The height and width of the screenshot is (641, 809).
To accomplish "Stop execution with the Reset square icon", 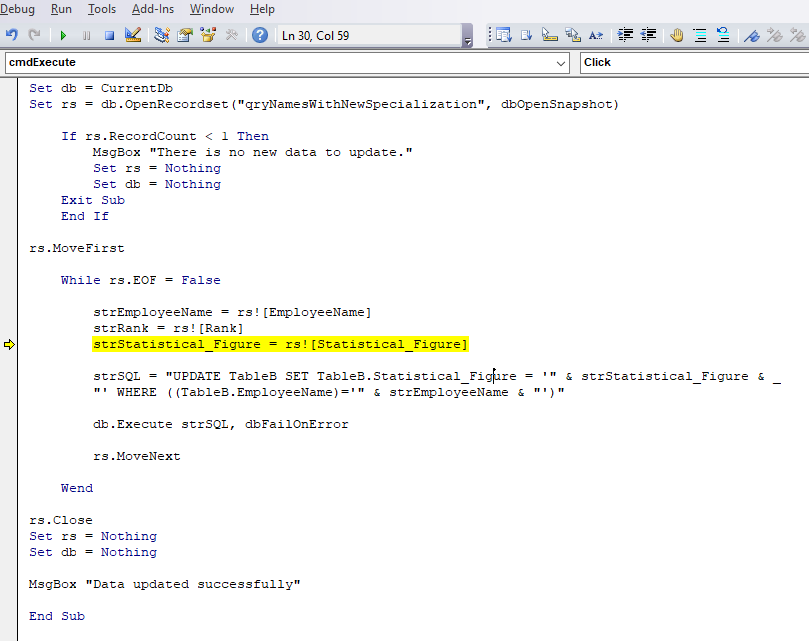I will (109, 35).
